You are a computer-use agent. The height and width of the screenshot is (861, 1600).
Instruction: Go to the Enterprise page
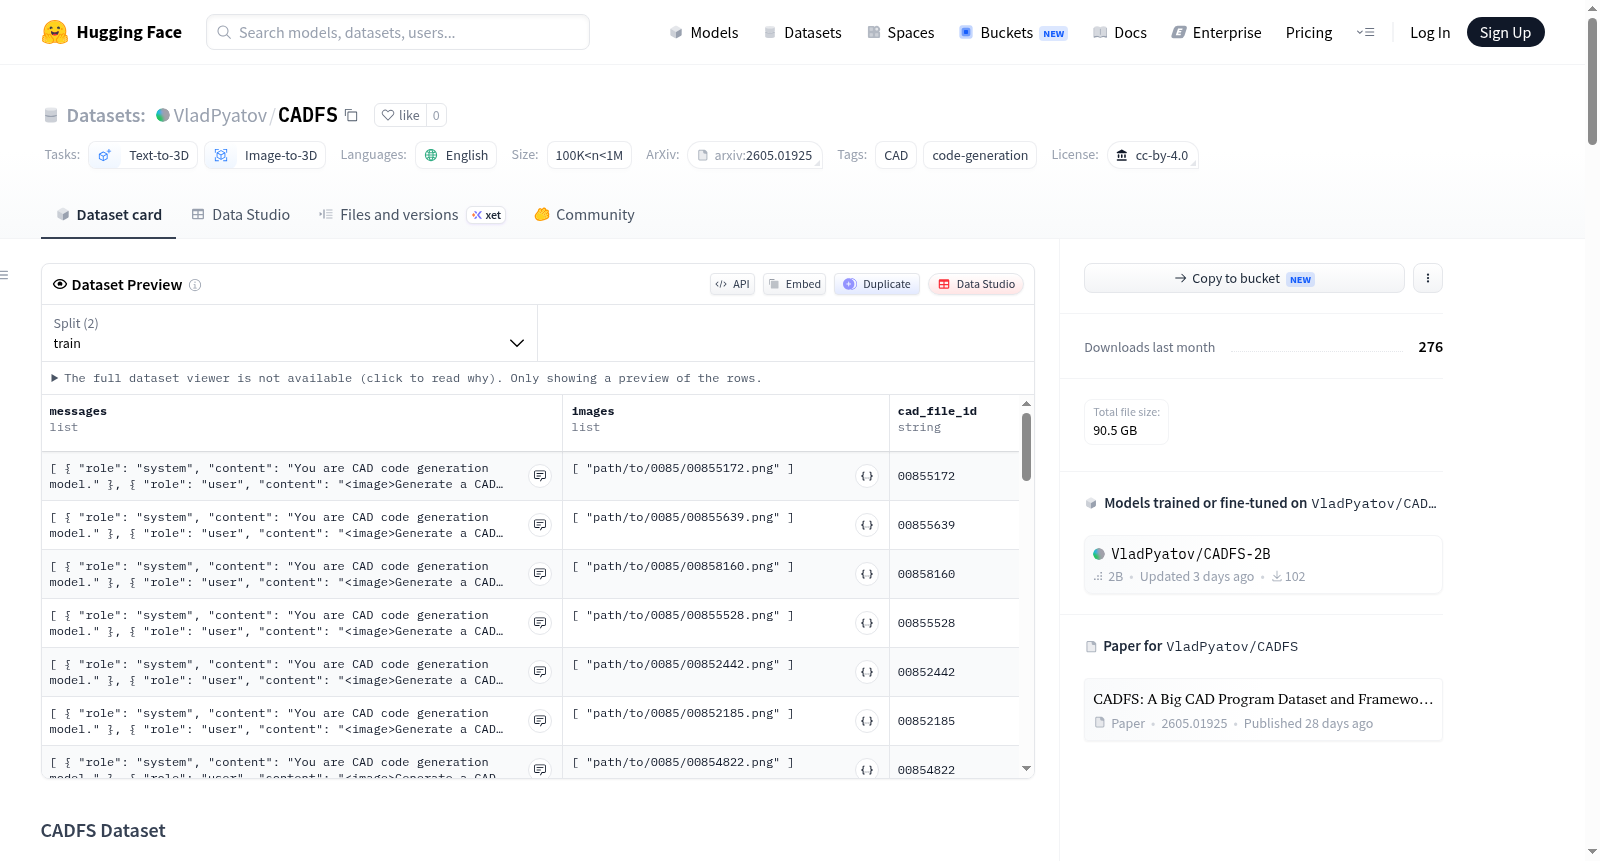click(1216, 32)
